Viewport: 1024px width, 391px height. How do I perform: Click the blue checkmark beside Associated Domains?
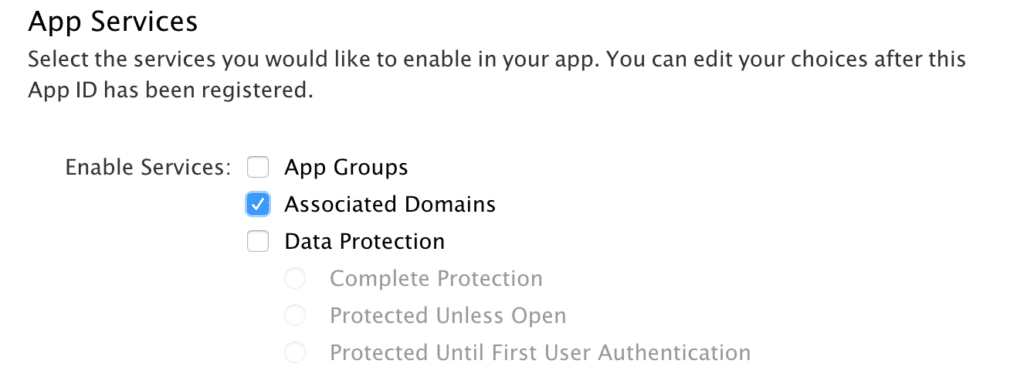coord(258,204)
